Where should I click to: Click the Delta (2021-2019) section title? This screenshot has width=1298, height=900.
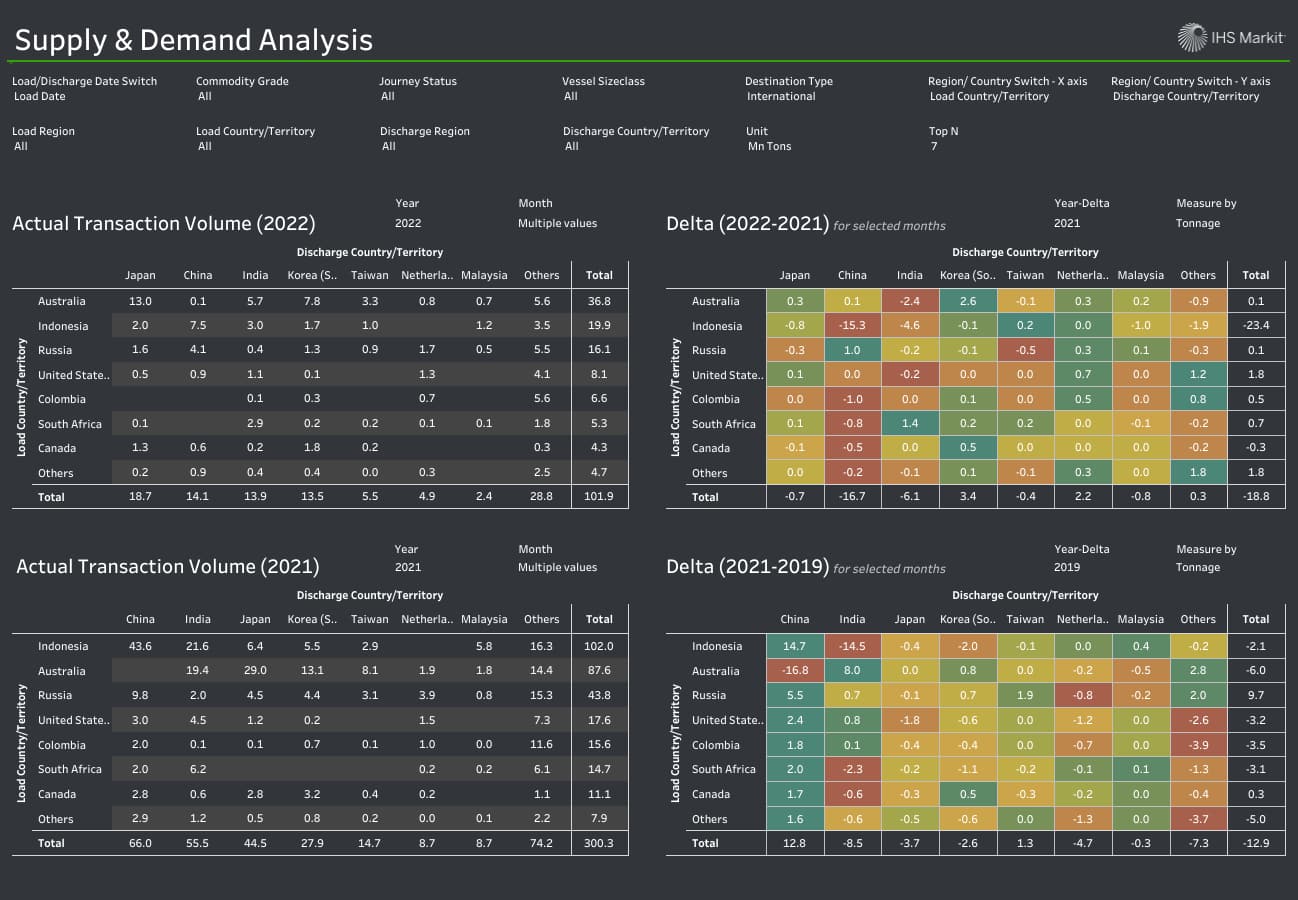pos(747,567)
